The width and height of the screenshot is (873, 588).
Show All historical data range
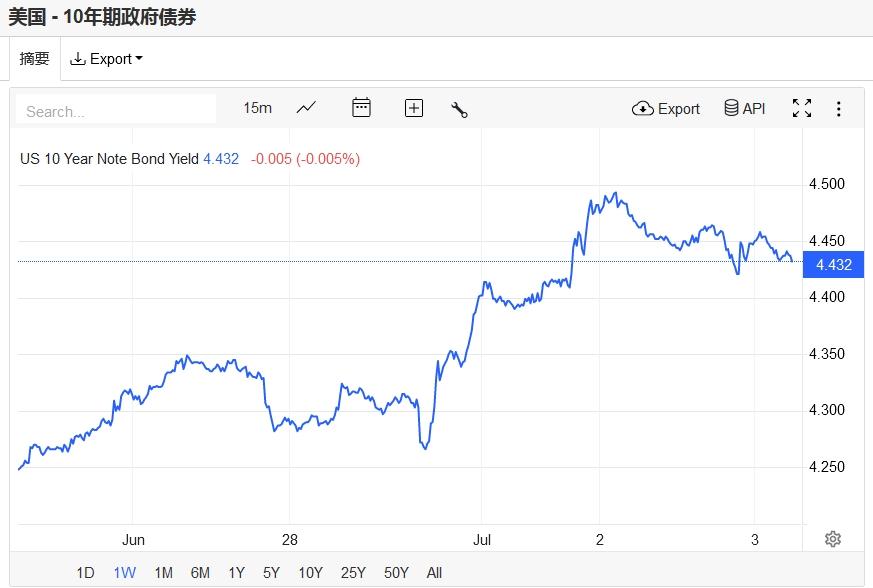434,573
